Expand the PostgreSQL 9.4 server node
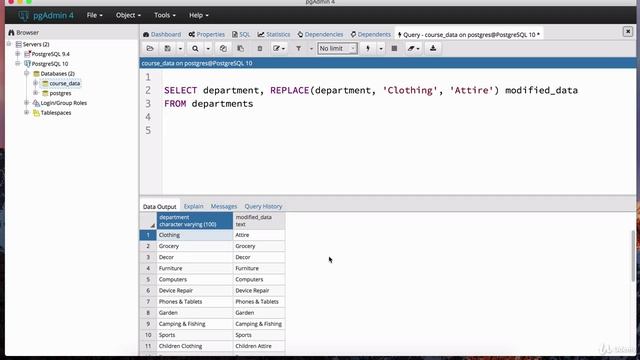The image size is (640, 360). (18, 53)
